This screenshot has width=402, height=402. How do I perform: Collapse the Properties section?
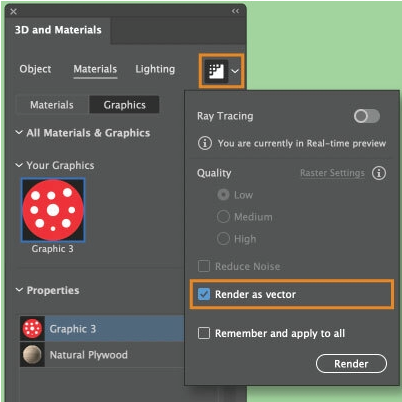click(x=19, y=290)
